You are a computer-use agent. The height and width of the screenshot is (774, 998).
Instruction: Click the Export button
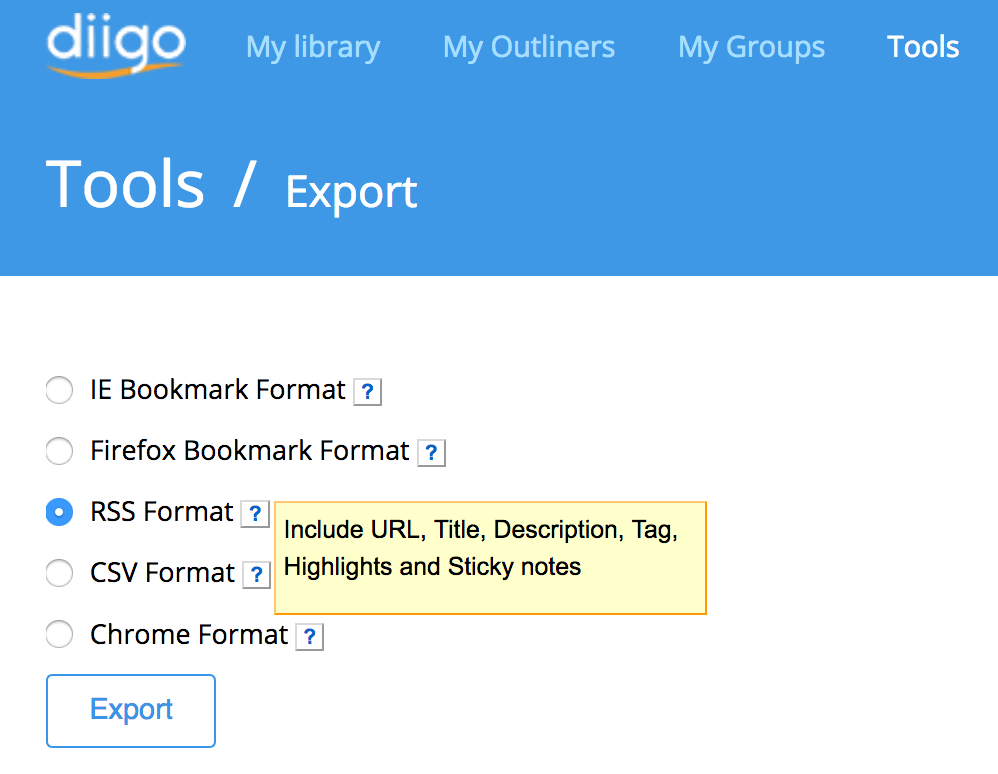coord(131,710)
